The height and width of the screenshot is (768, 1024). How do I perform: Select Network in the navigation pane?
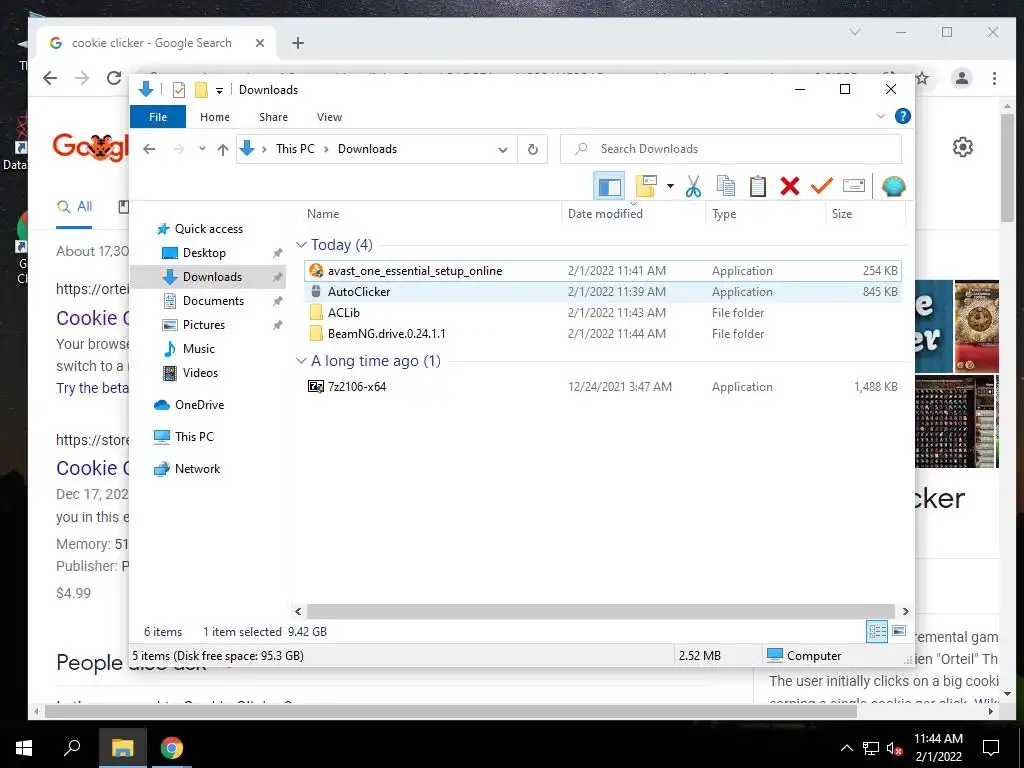(197, 469)
